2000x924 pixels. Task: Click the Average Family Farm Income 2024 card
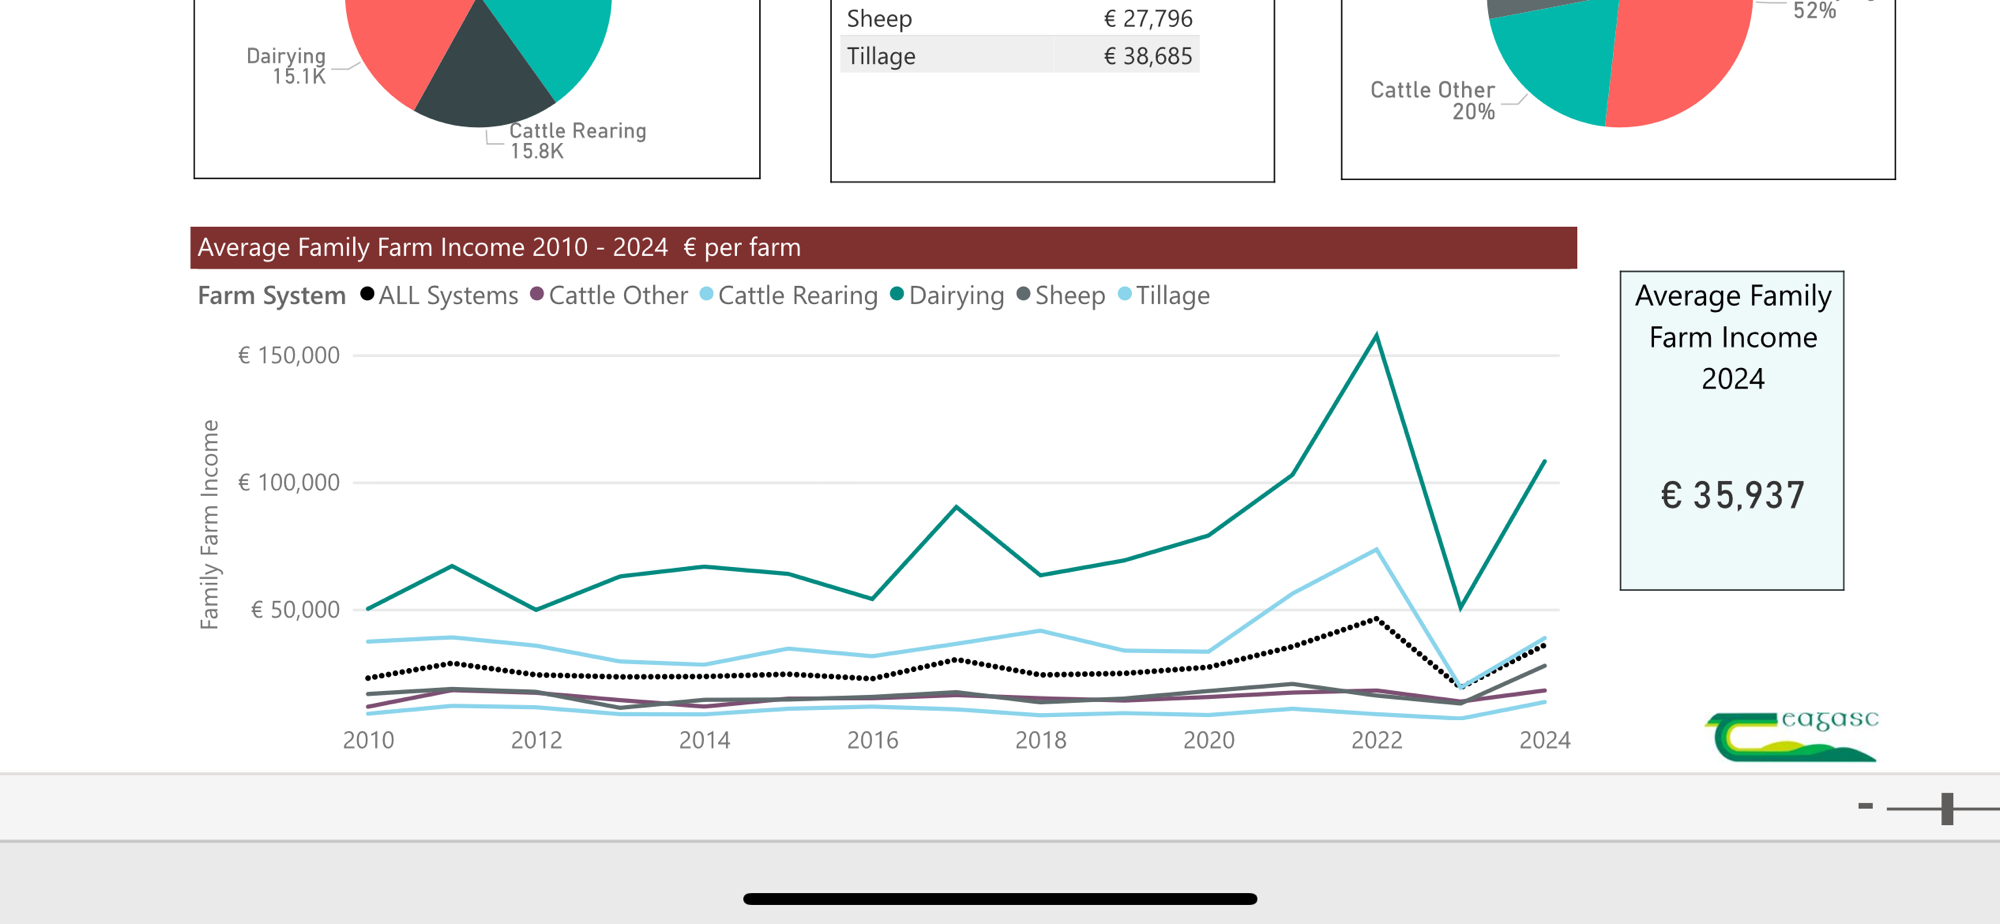[1732, 430]
